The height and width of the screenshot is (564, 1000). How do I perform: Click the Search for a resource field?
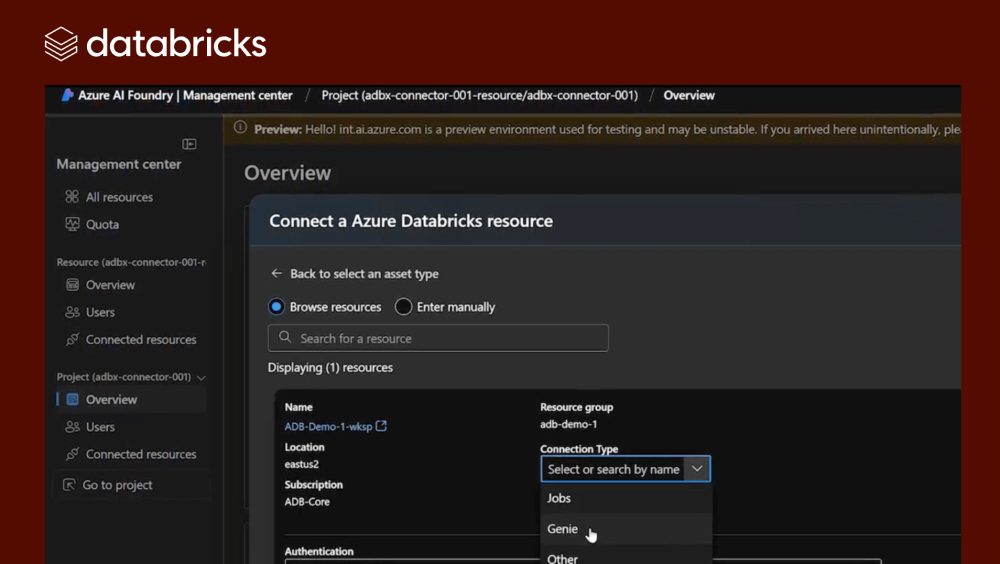coord(438,338)
